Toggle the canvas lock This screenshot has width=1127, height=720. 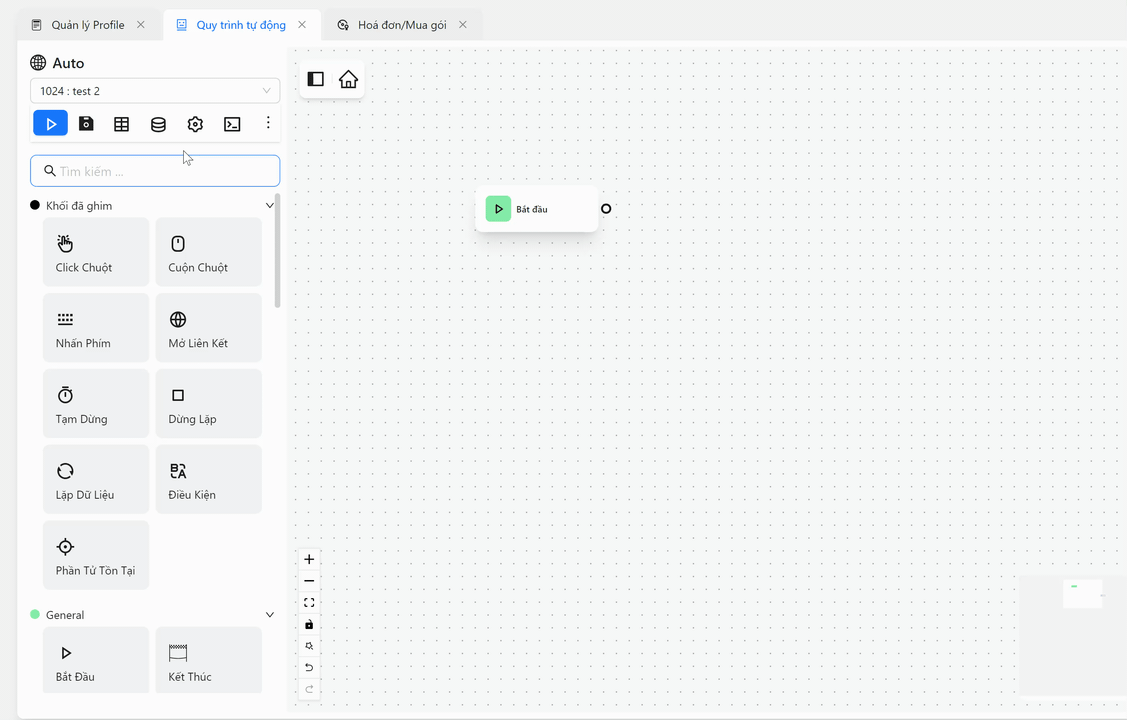point(309,624)
